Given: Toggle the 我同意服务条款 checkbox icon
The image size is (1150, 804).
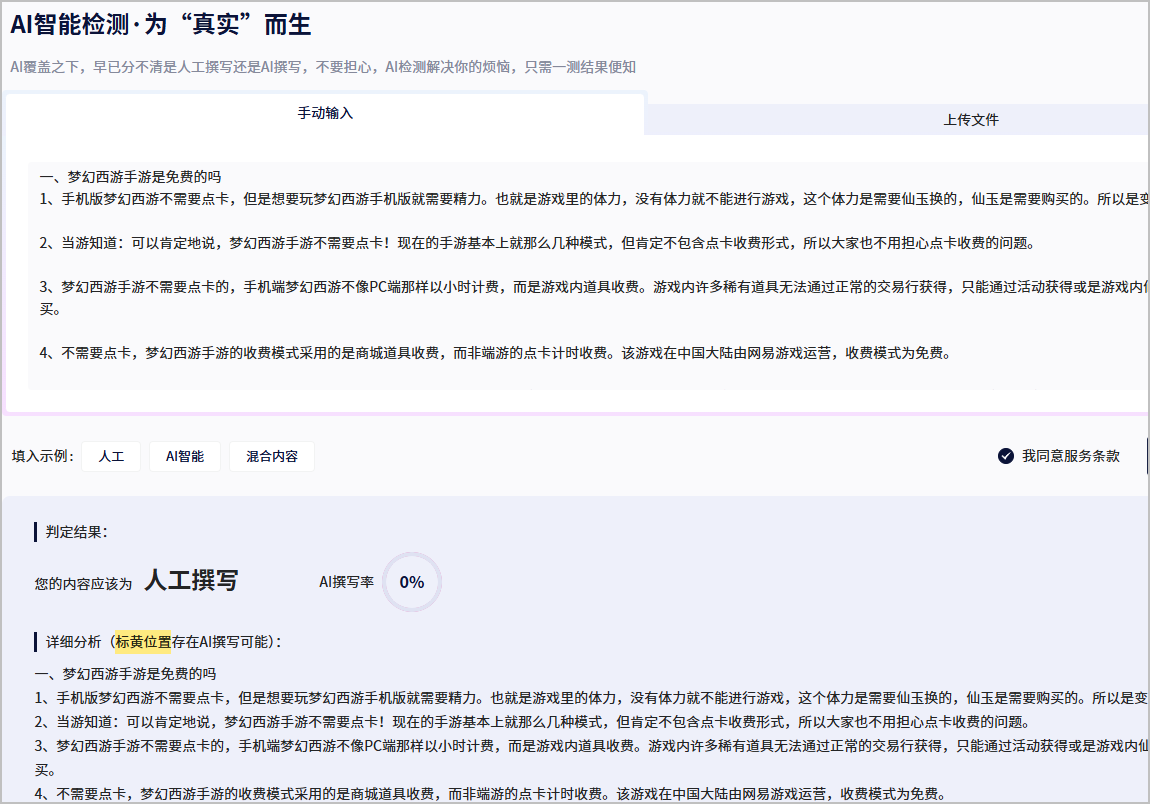Looking at the screenshot, I should coord(1006,456).
